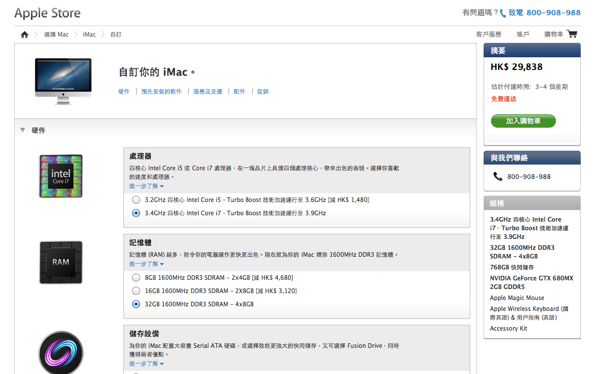
Task: Click the phone icon in contact panel
Action: pyautogui.click(x=497, y=176)
